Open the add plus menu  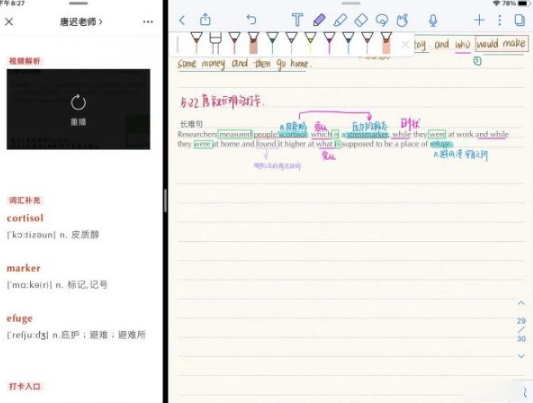coord(479,20)
